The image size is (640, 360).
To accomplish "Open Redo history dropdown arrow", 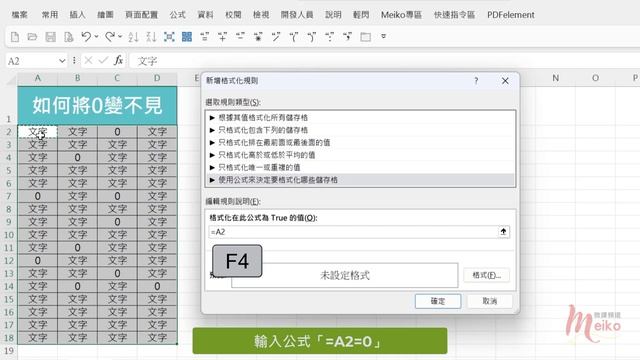I will 120,37.
